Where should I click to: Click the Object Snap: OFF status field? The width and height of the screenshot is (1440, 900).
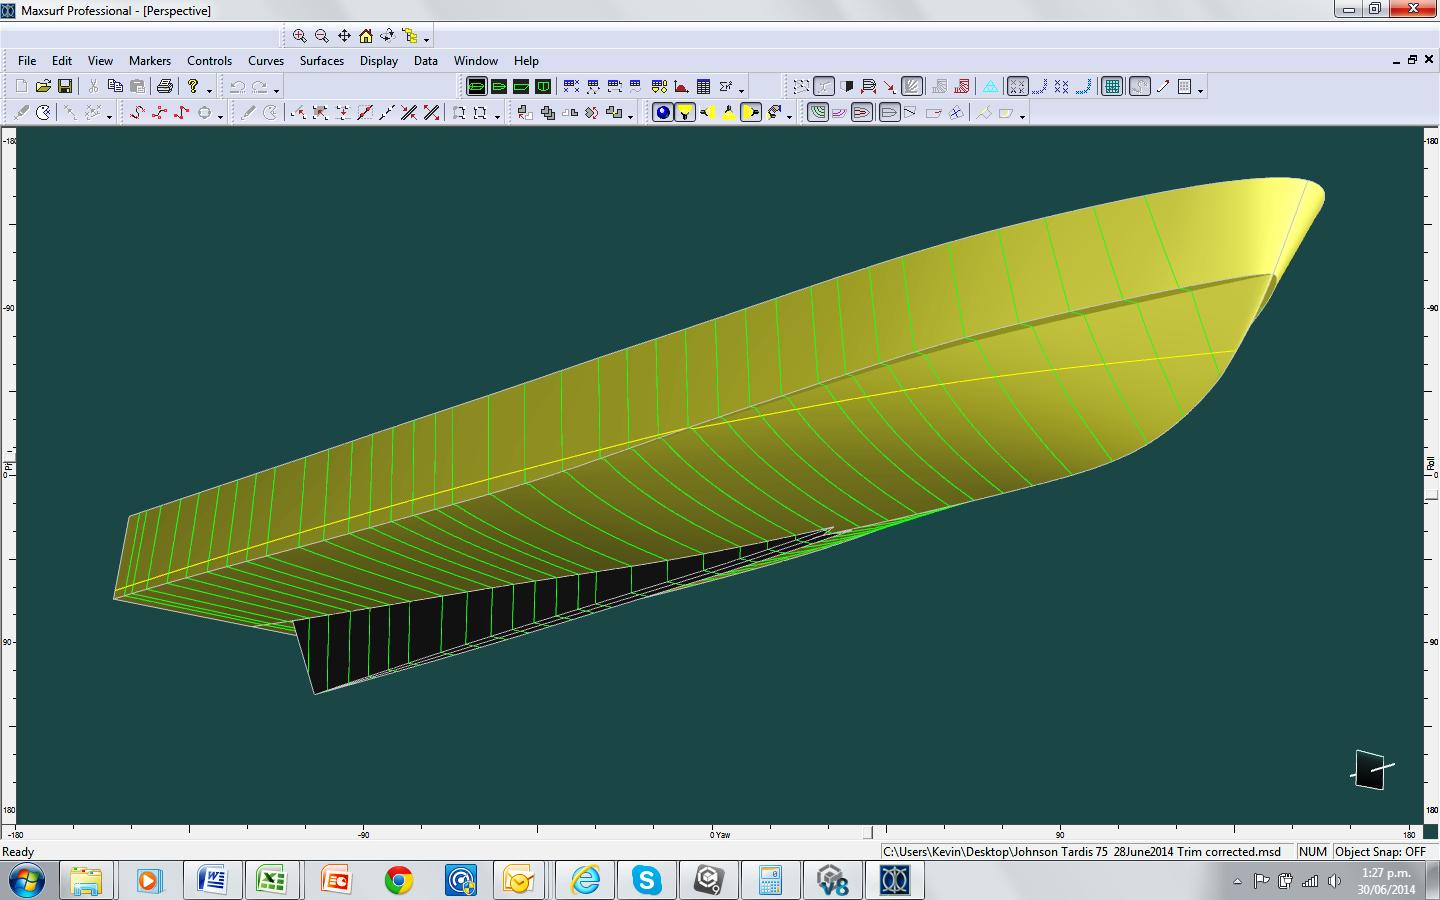coord(1380,852)
